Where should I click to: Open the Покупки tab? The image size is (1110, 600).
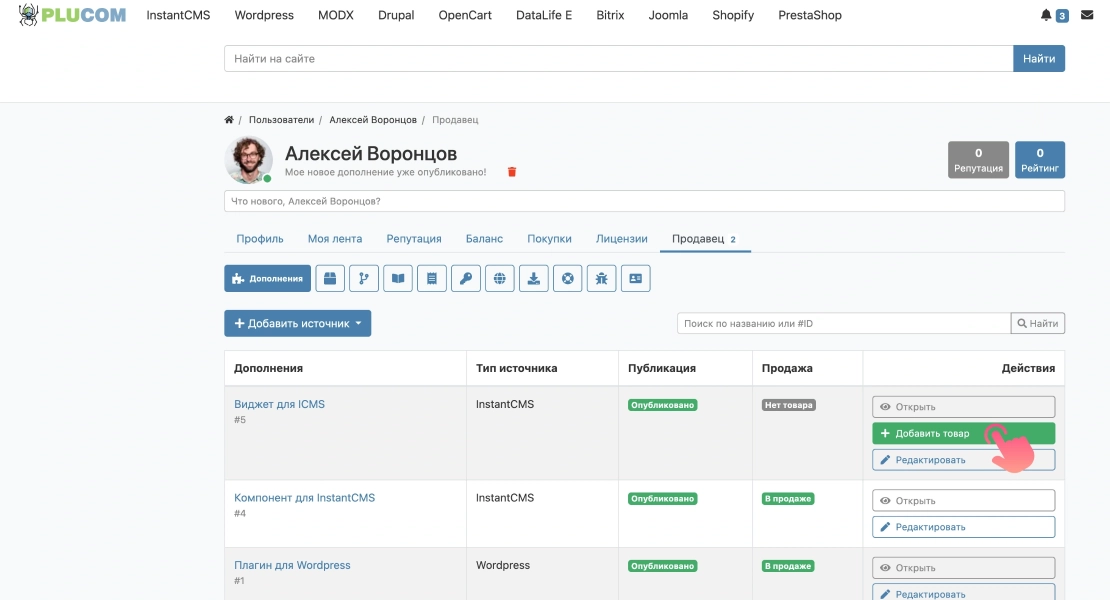pyautogui.click(x=549, y=239)
